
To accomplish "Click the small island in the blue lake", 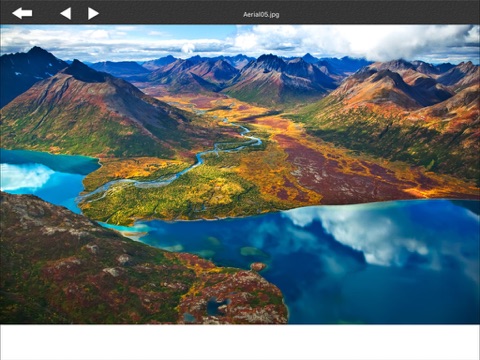I will pyautogui.click(x=258, y=266).
